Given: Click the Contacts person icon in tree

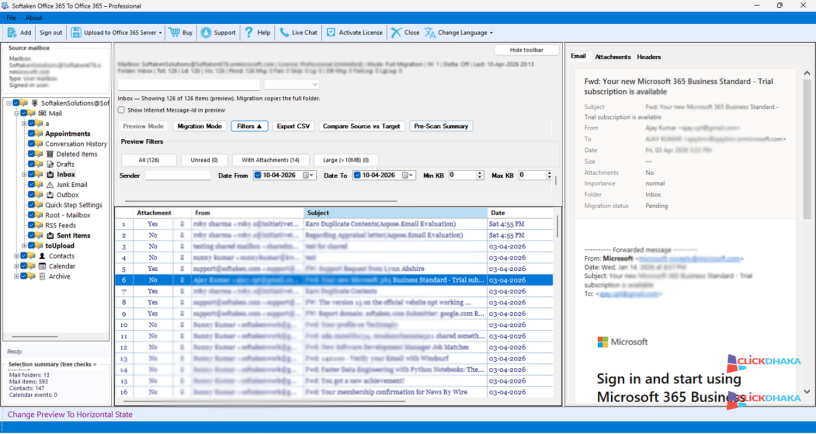Looking at the screenshot, I should pos(42,256).
